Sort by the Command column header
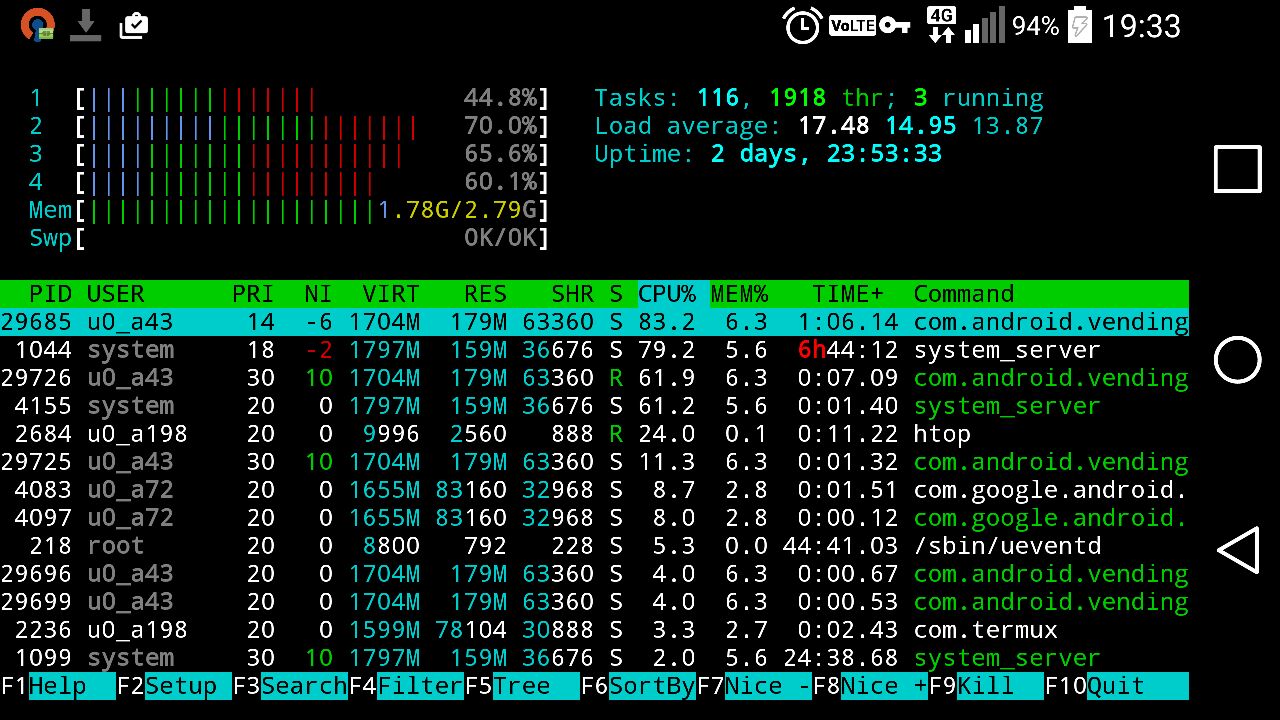Screen dimensions: 1280x720 coord(964,294)
